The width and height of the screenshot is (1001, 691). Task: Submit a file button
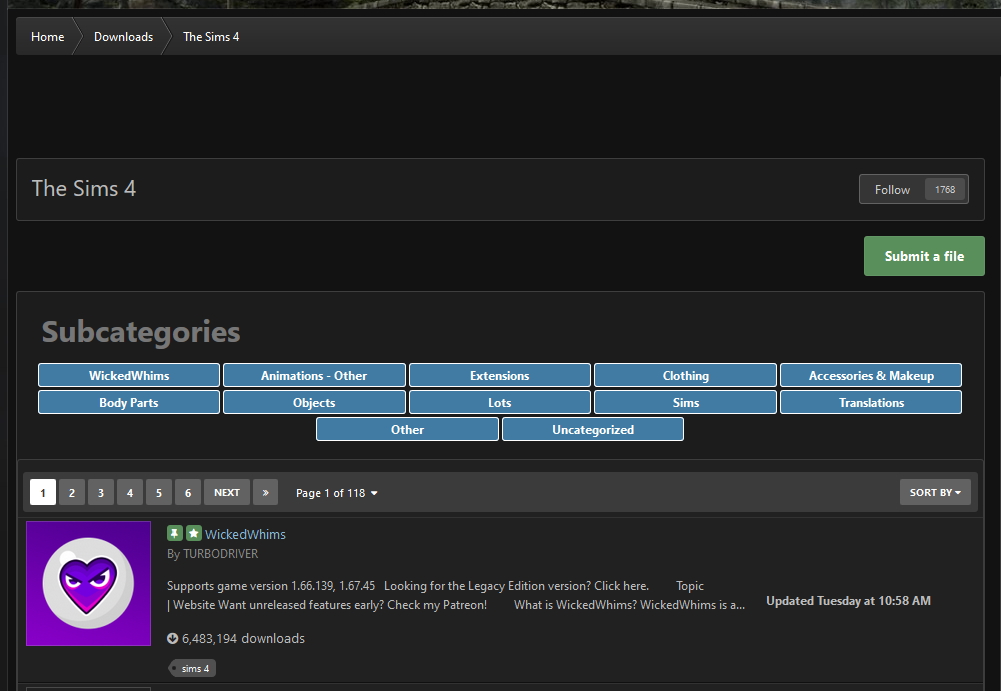pos(924,256)
